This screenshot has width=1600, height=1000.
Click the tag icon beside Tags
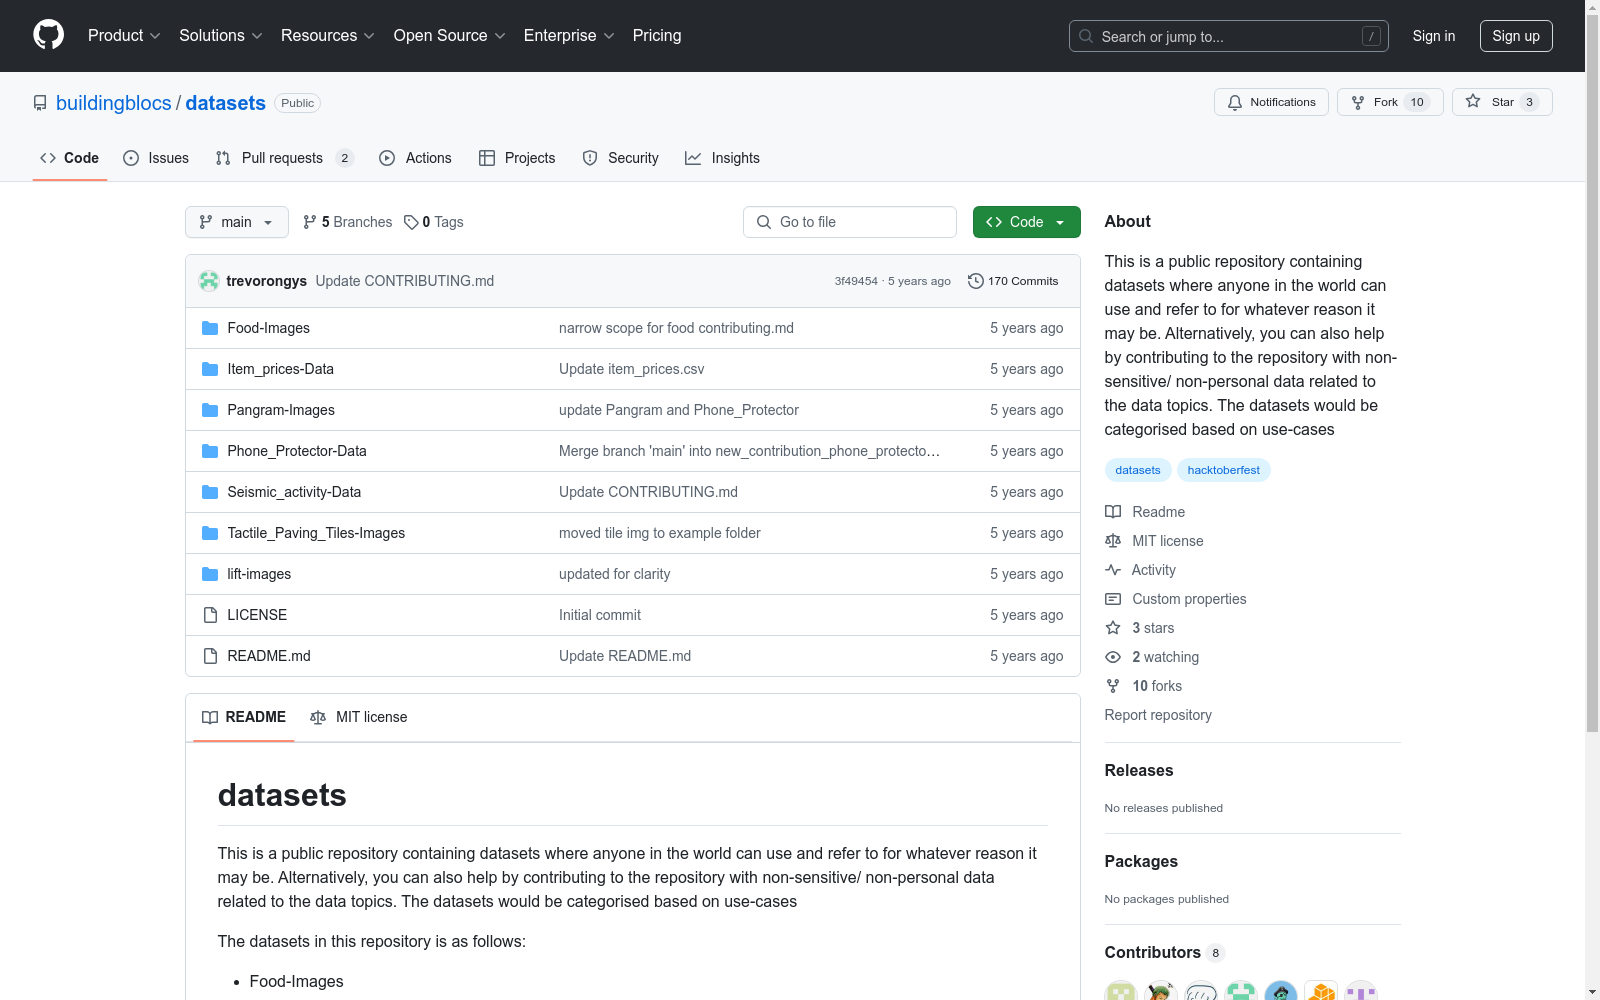pyautogui.click(x=411, y=222)
